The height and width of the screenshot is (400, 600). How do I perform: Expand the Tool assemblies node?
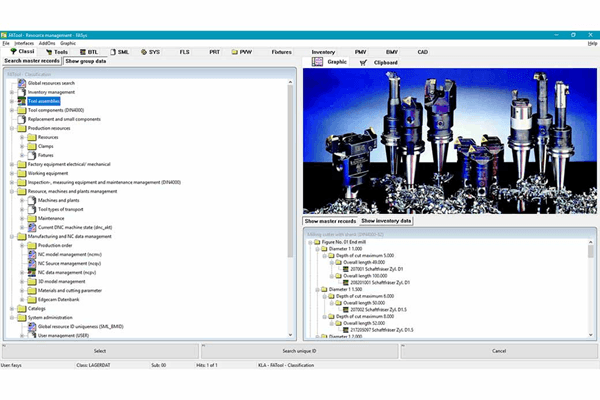pyautogui.click(x=12, y=101)
